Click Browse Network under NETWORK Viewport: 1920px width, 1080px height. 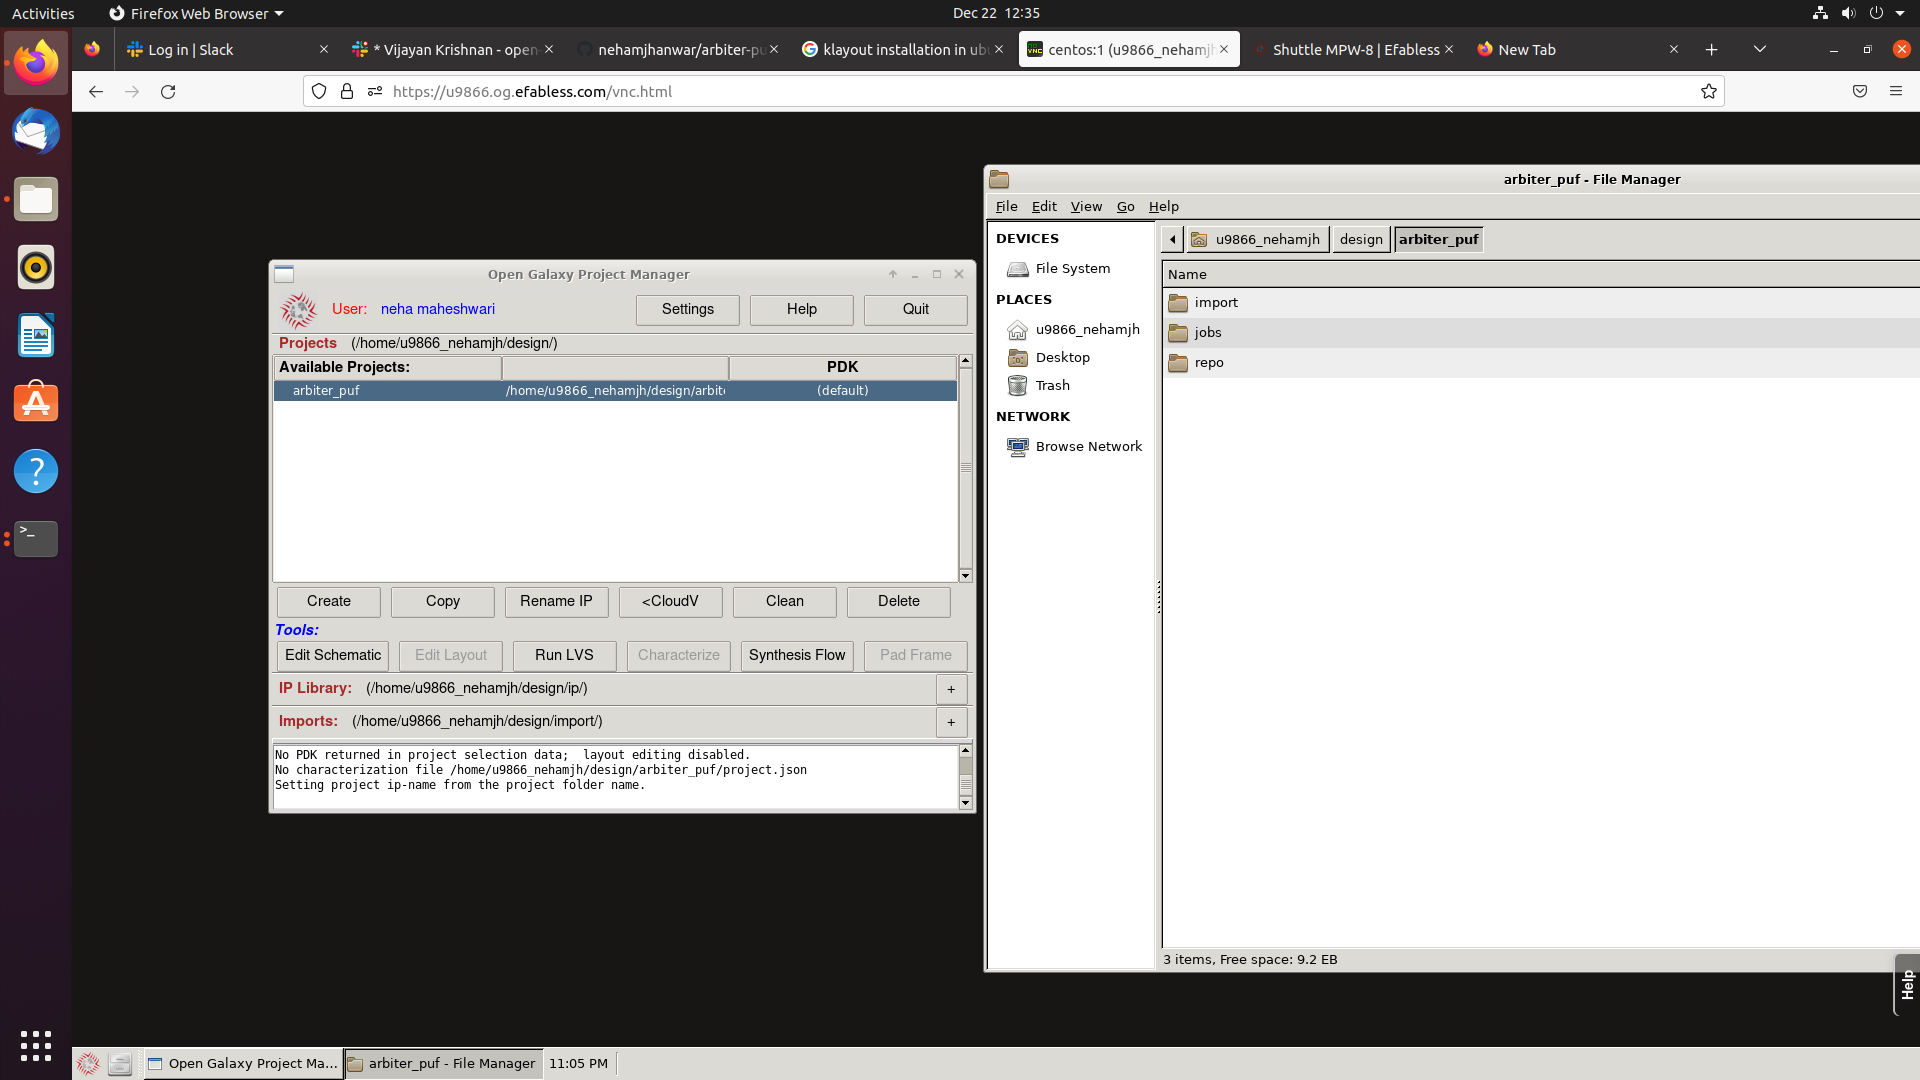[x=1089, y=446]
